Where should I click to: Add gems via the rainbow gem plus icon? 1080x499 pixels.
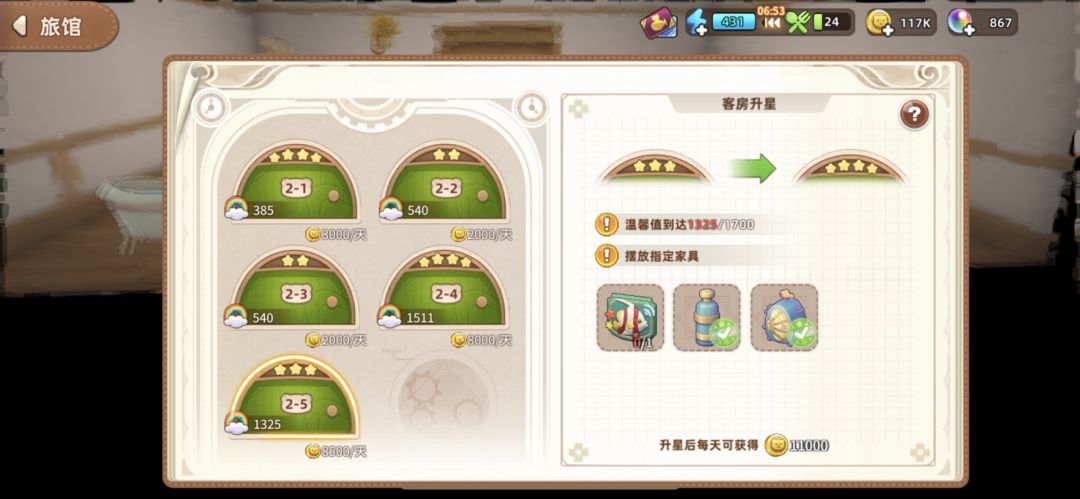[960, 23]
